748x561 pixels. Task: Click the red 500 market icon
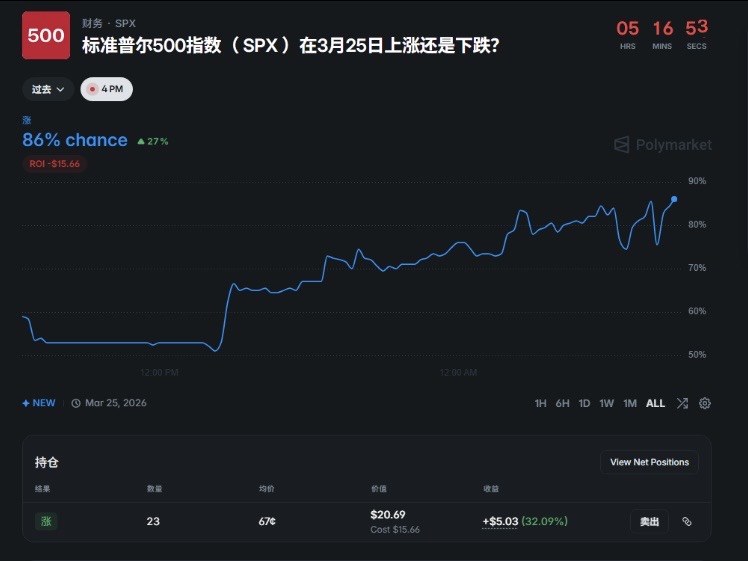[x=46, y=35]
